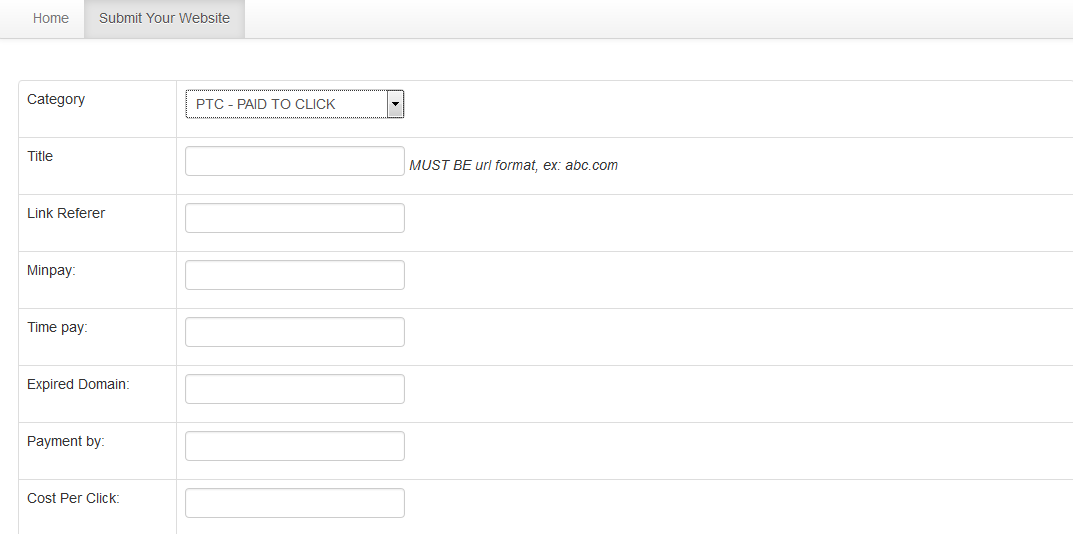Select the Minpay input field
Image resolution: width=1073 pixels, height=534 pixels.
tap(295, 275)
